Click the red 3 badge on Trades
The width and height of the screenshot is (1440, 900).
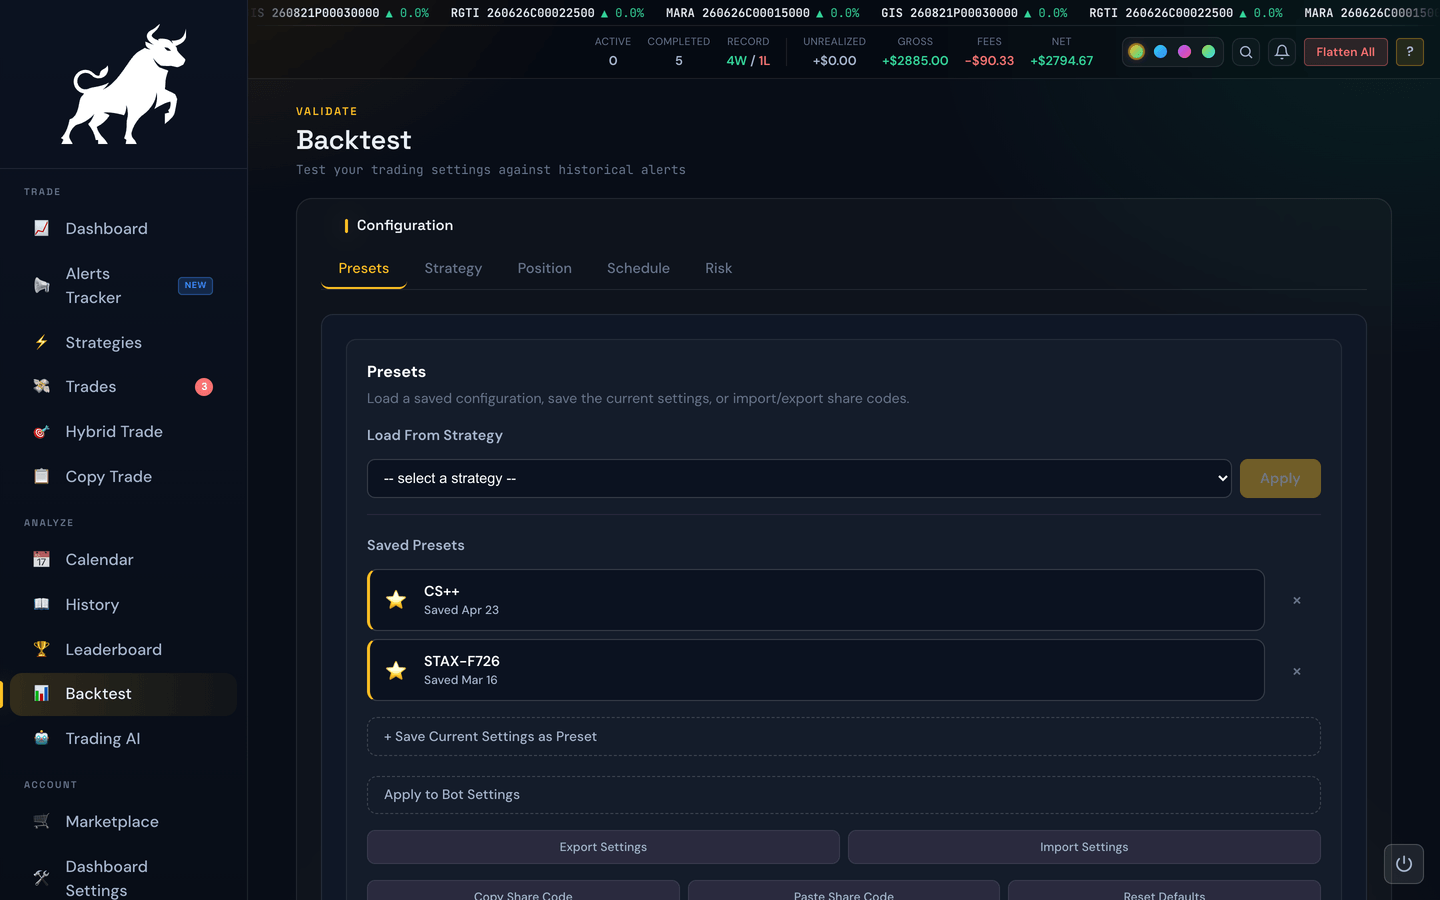(204, 387)
